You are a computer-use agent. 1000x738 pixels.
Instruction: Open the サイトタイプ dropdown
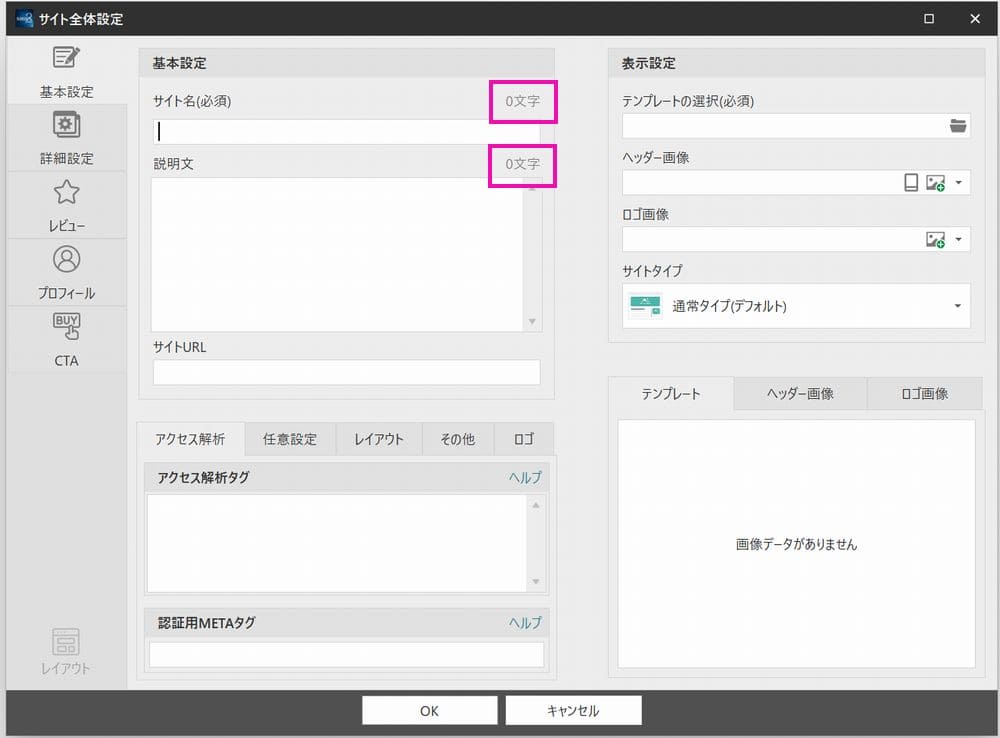[x=957, y=306]
